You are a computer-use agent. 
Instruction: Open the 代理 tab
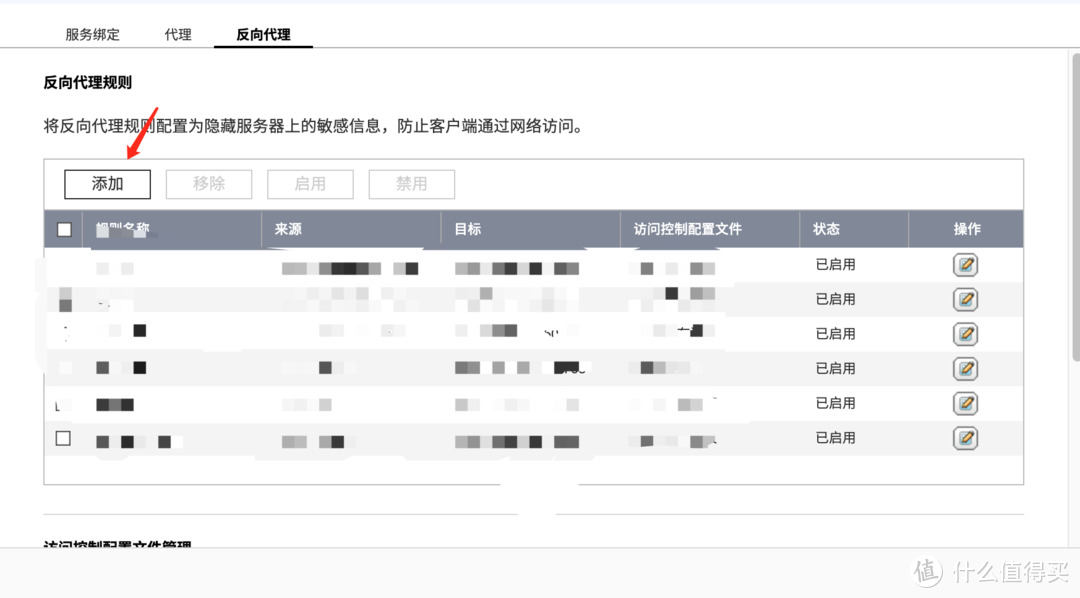tap(177, 34)
